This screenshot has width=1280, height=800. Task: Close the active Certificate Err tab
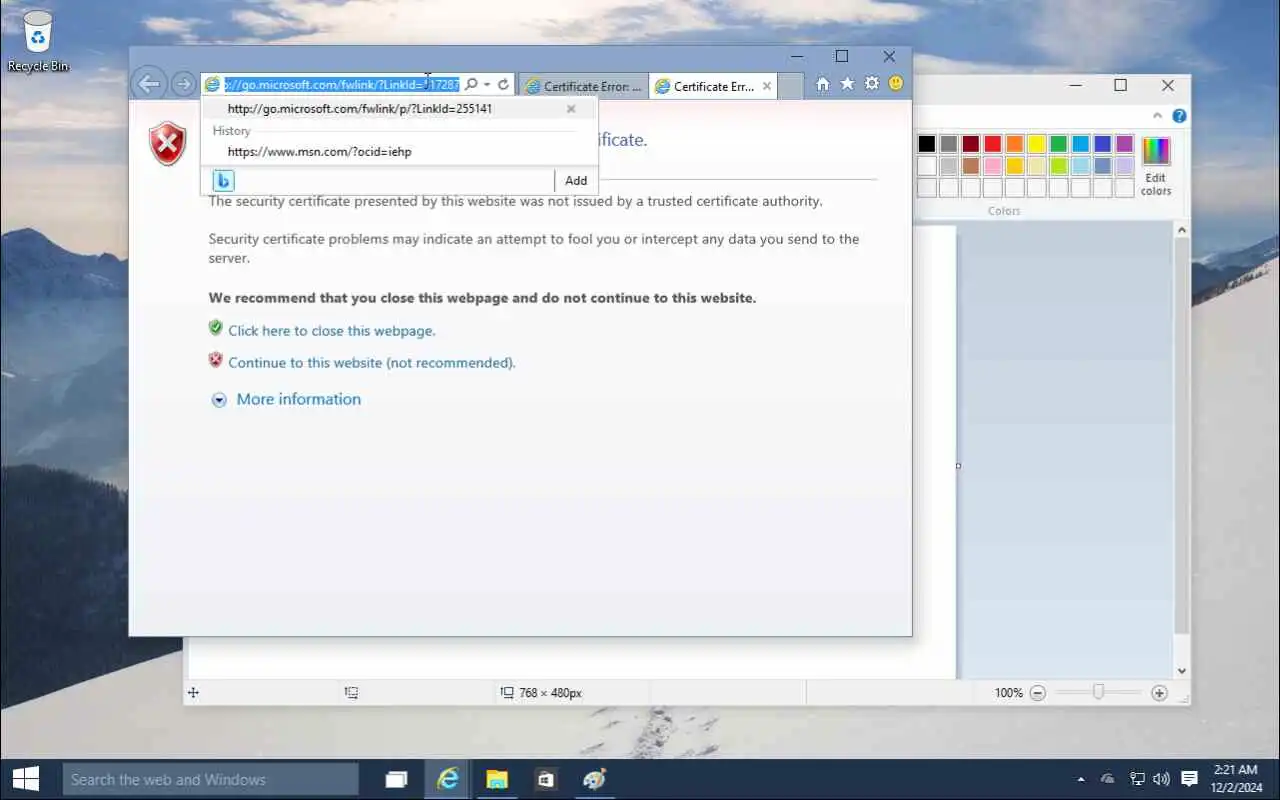point(767,86)
